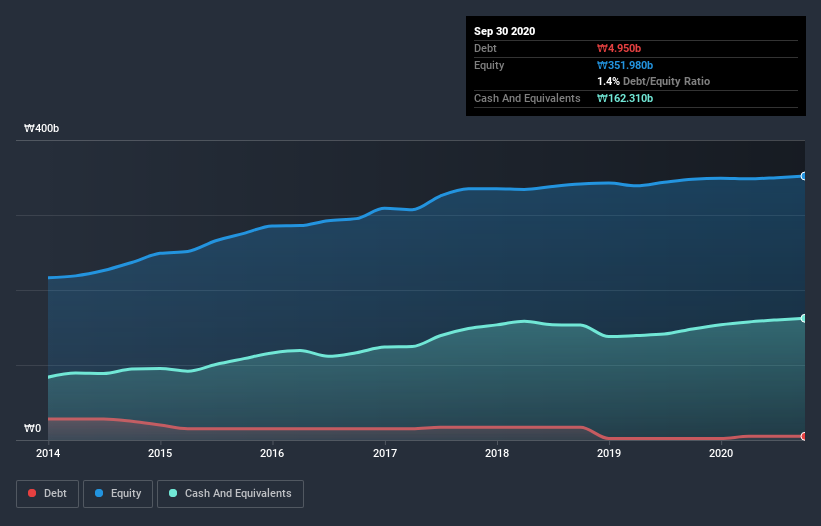Click the 1.4% Debt/Equity Ratio text
821x526 pixels.
(x=653, y=82)
